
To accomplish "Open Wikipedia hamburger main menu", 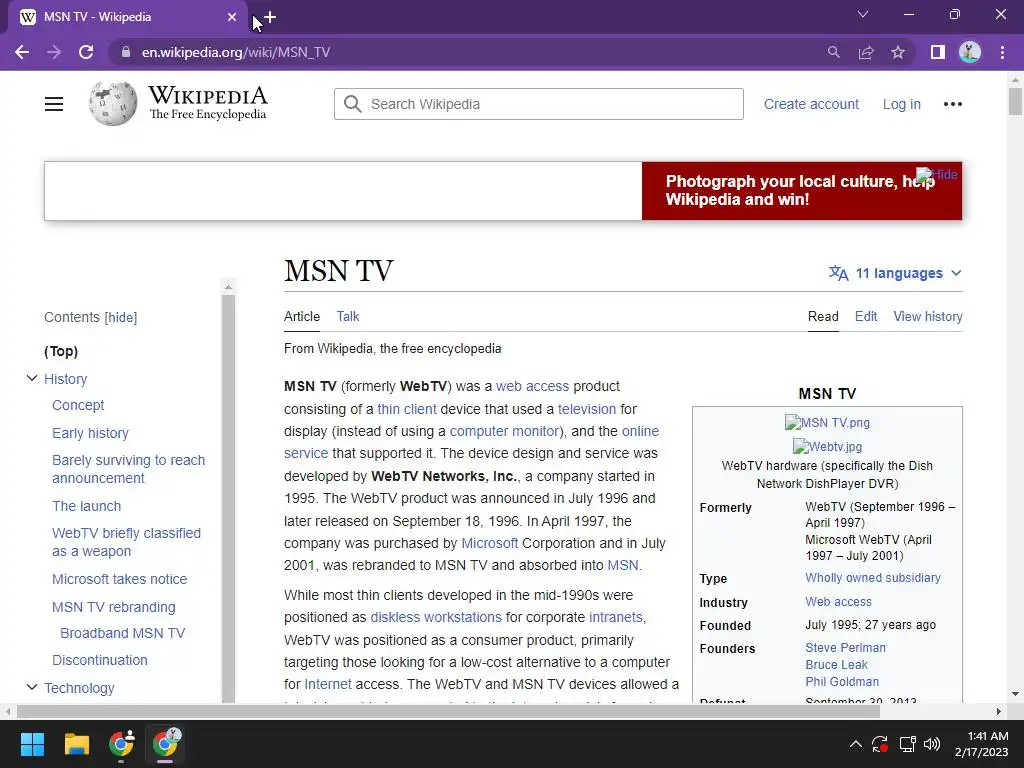I will pos(54,104).
